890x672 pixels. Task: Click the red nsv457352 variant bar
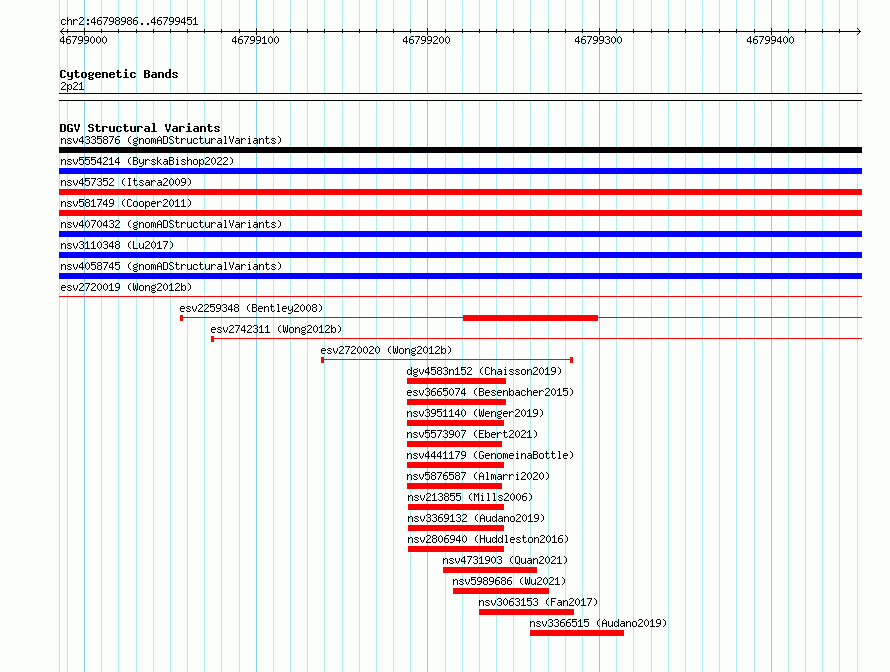tap(460, 192)
